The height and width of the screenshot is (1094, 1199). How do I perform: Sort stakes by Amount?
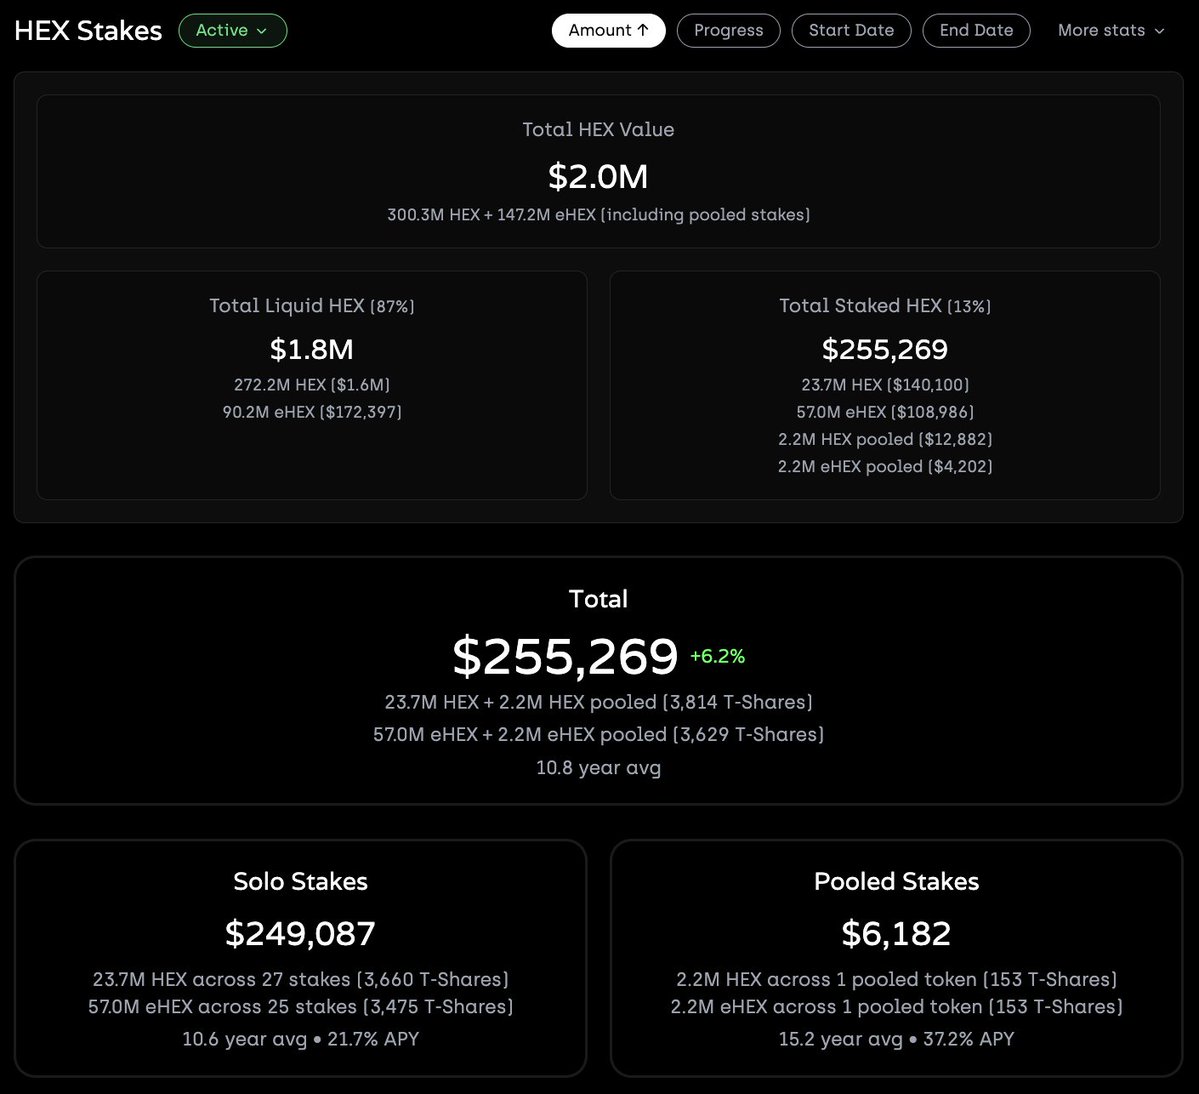[609, 31]
